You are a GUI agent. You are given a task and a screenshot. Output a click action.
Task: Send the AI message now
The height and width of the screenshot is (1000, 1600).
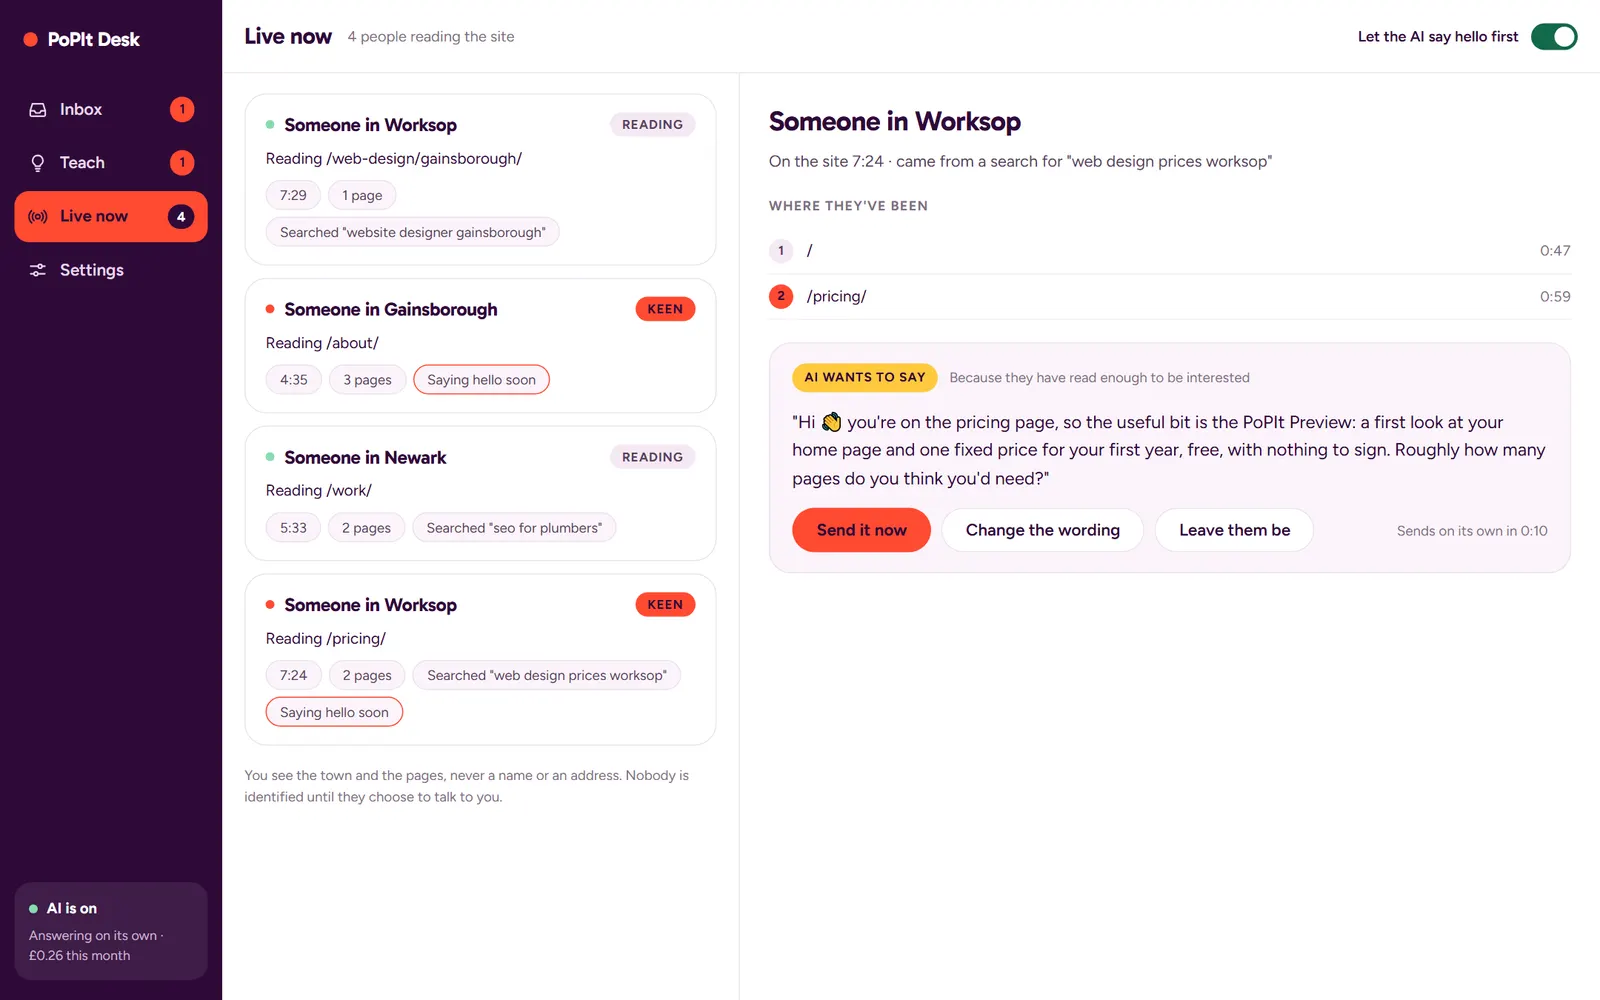coord(861,530)
